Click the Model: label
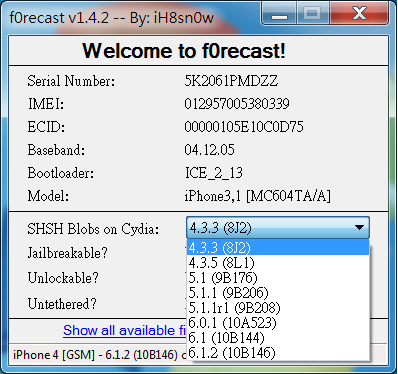Viewport: 398px width, 374px height. pos(48,196)
